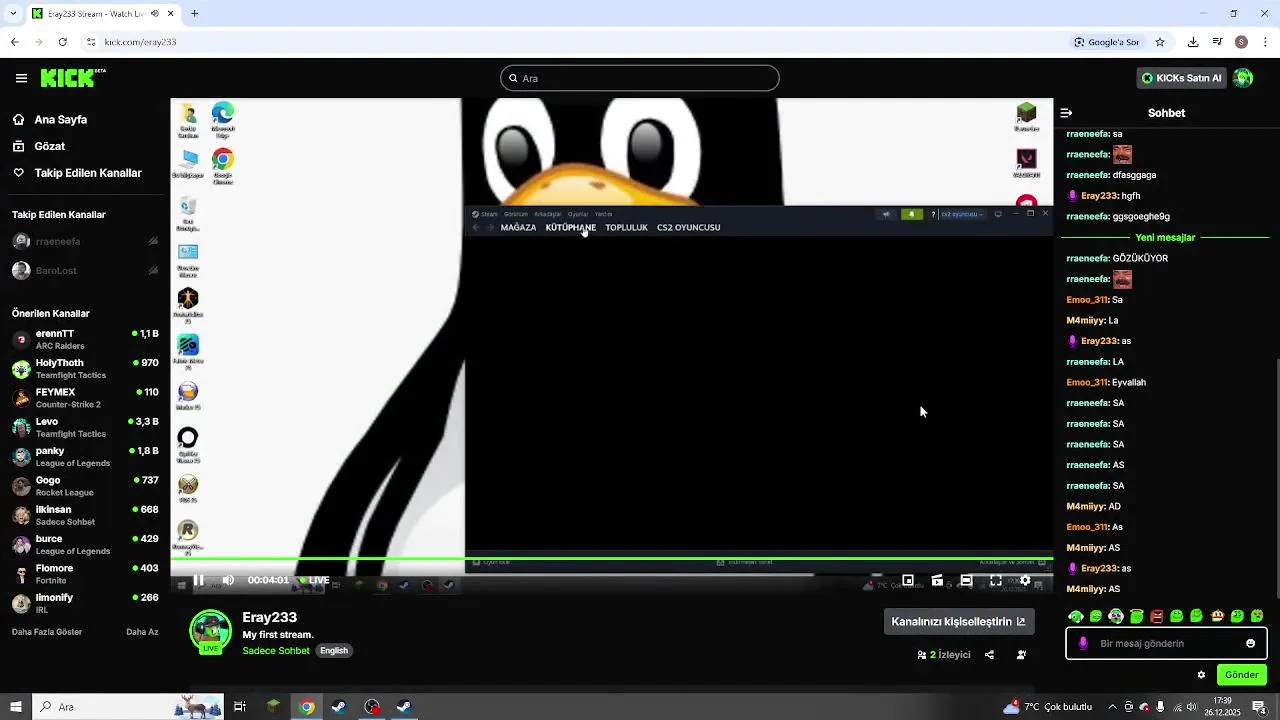Viewport: 1280px width, 720px height.
Task: Pause the live stream
Action: [199, 580]
